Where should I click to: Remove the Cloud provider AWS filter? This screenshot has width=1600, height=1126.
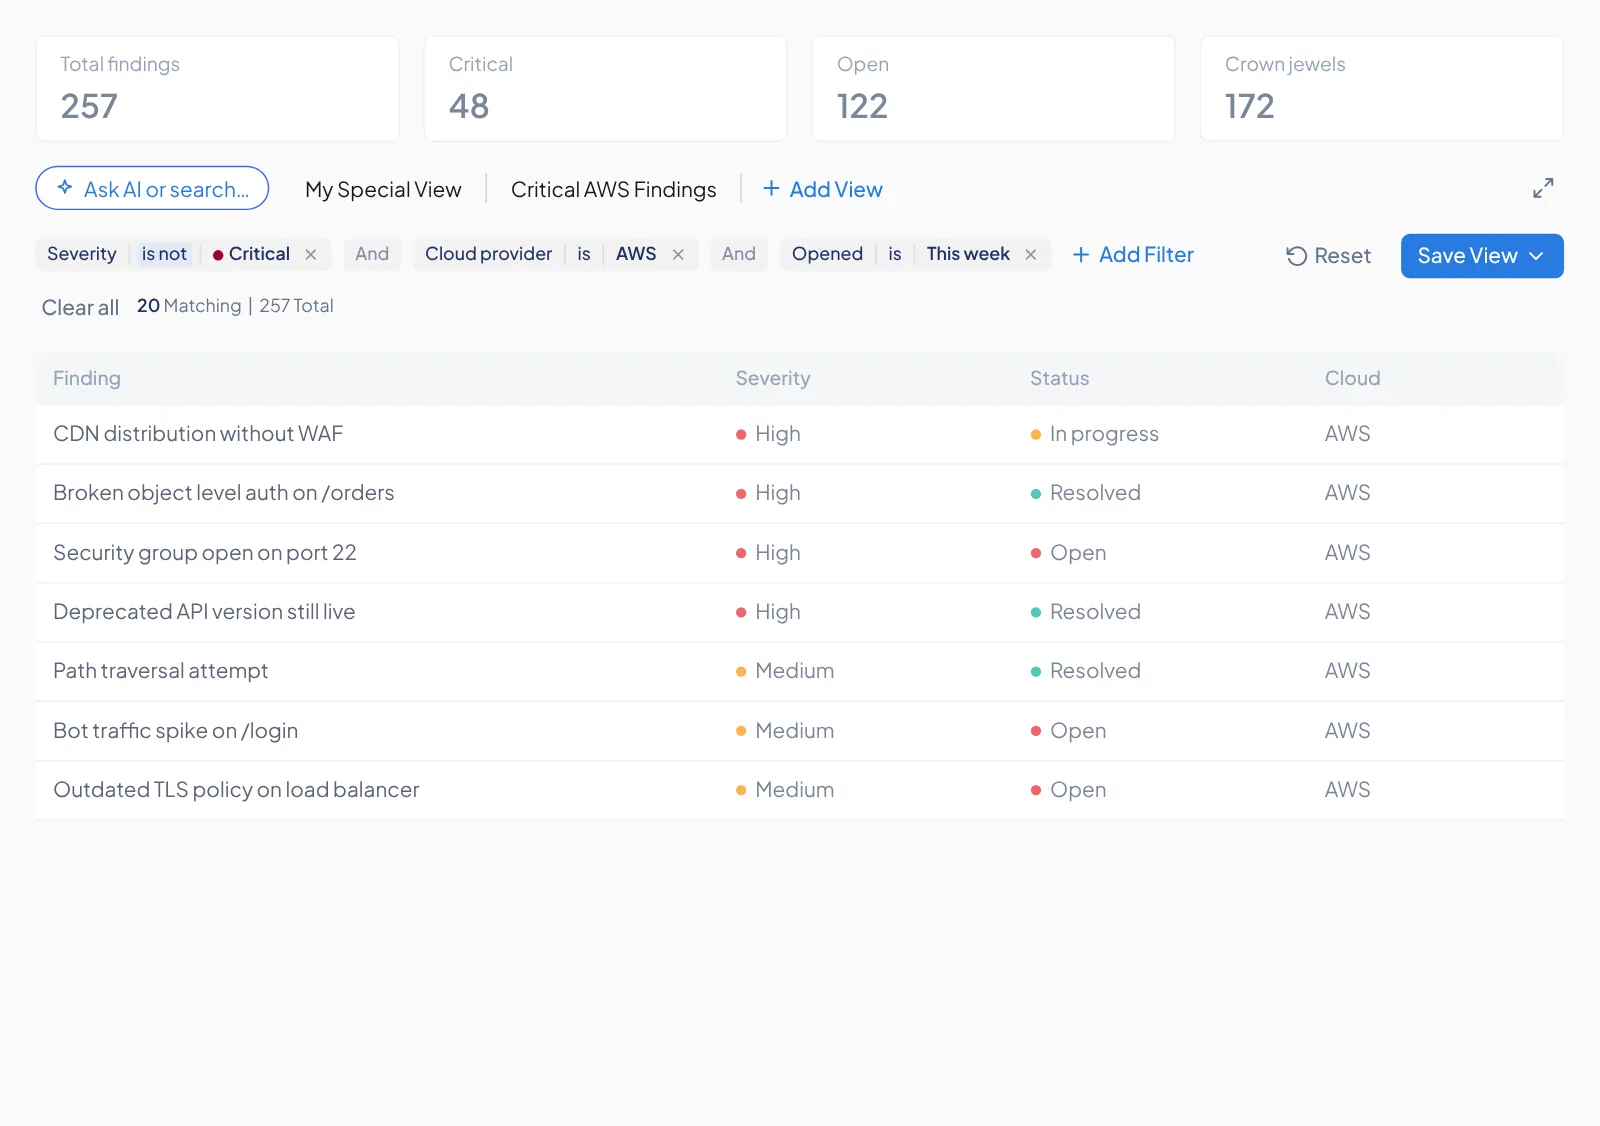point(678,255)
